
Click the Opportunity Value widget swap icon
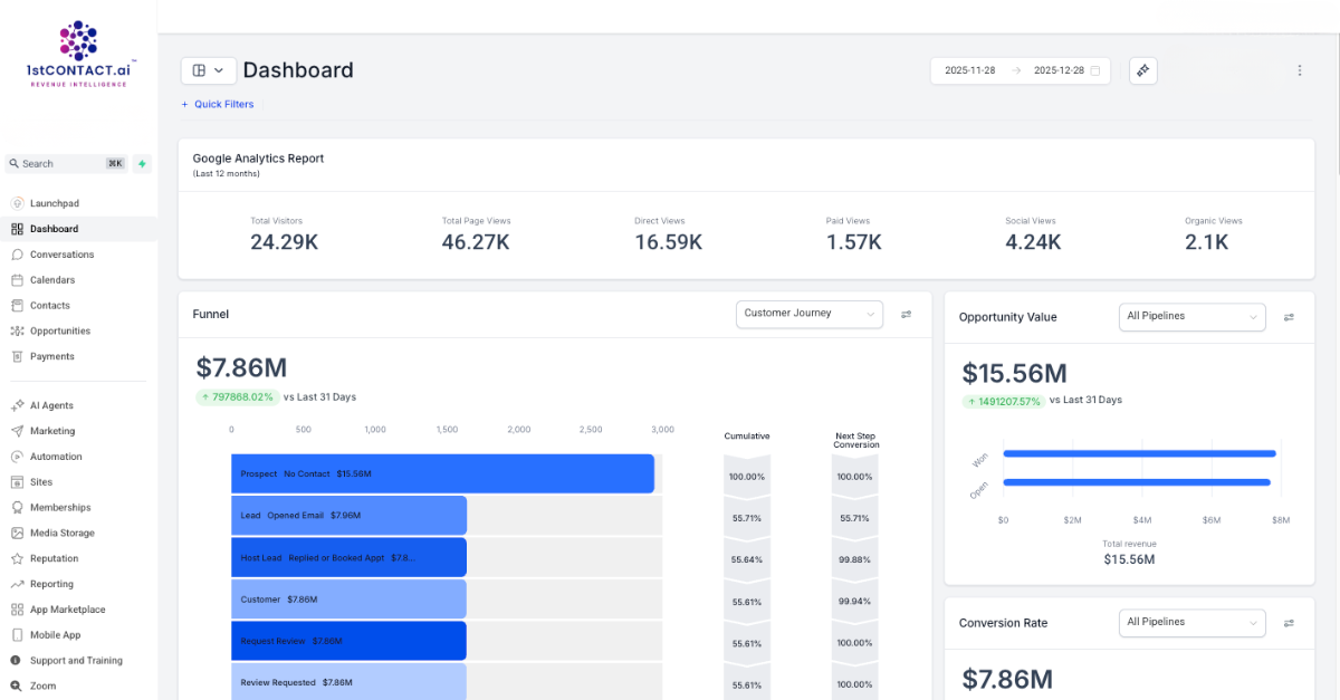[1289, 317]
